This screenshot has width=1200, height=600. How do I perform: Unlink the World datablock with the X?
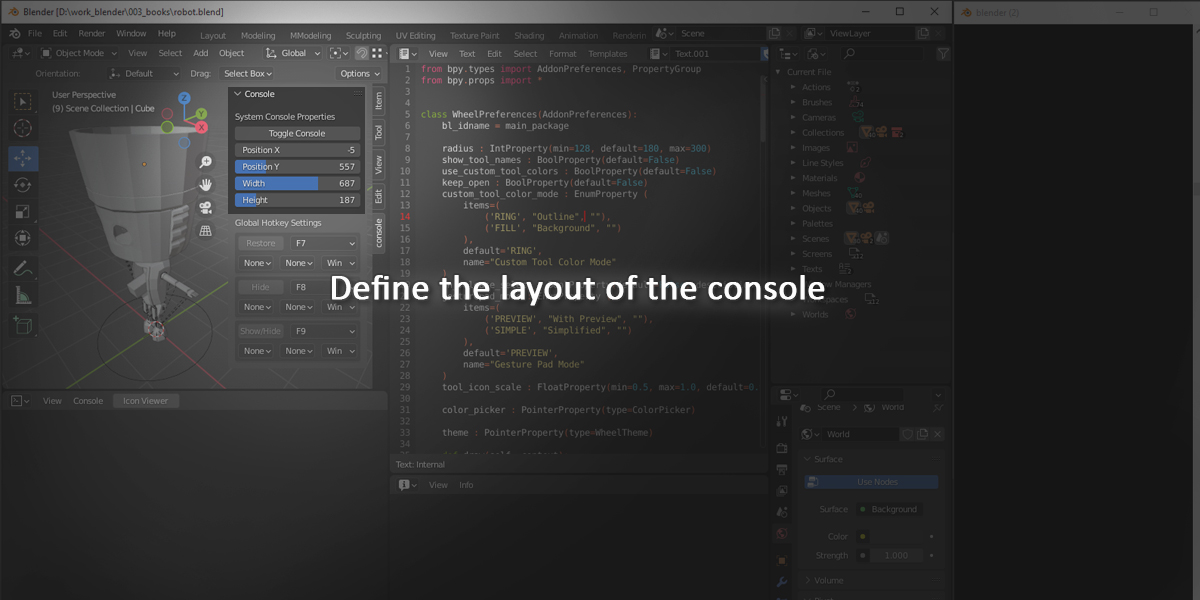[x=937, y=434]
